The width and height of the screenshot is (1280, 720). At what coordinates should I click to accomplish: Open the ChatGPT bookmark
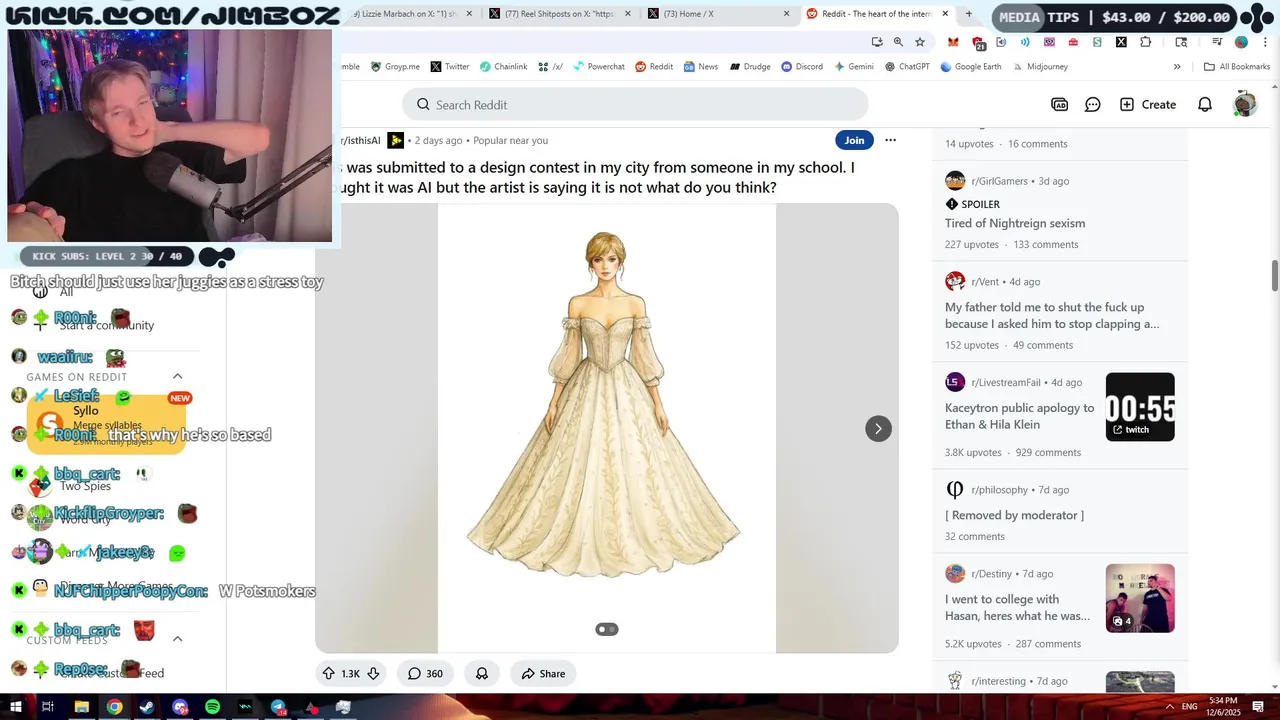pyautogui.click(x=906, y=67)
